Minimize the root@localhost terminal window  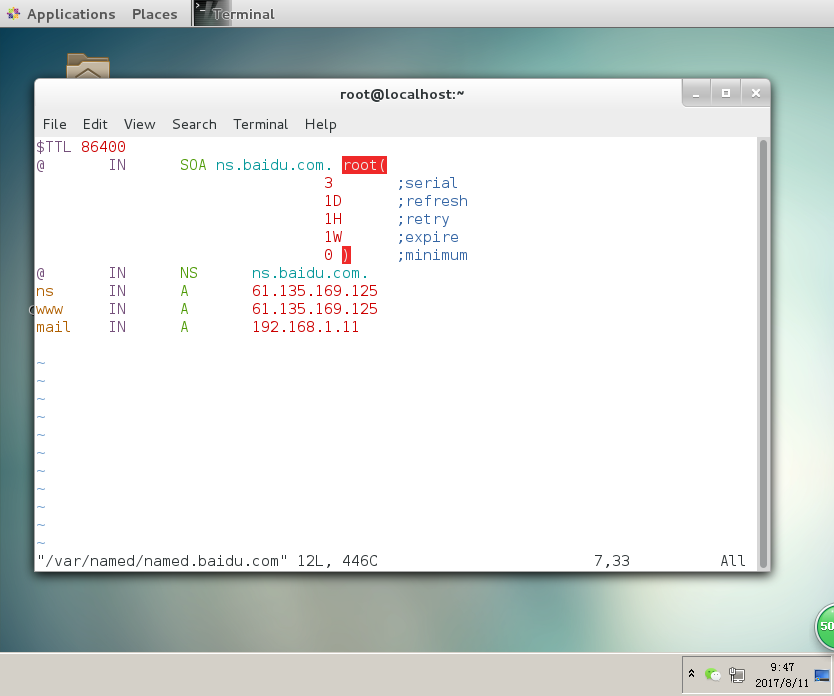click(x=696, y=94)
